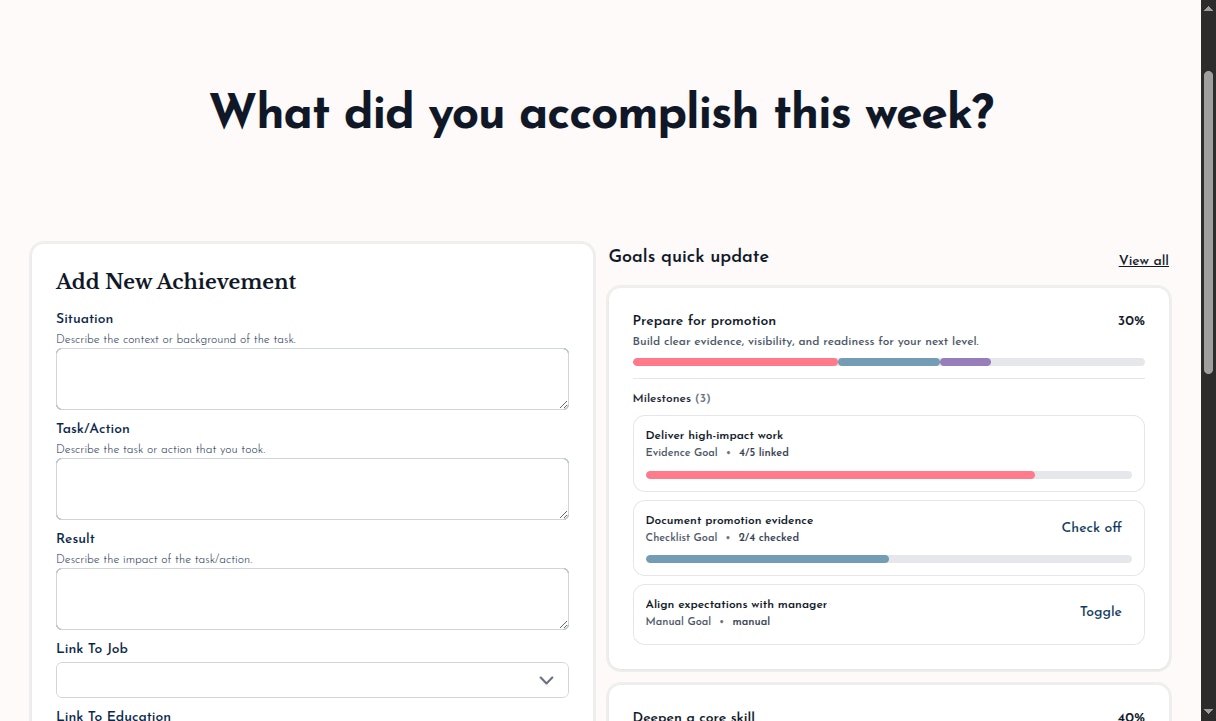This screenshot has width=1216, height=721.
Task: Click the Document promotion evidence progress bar
Action: [888, 559]
